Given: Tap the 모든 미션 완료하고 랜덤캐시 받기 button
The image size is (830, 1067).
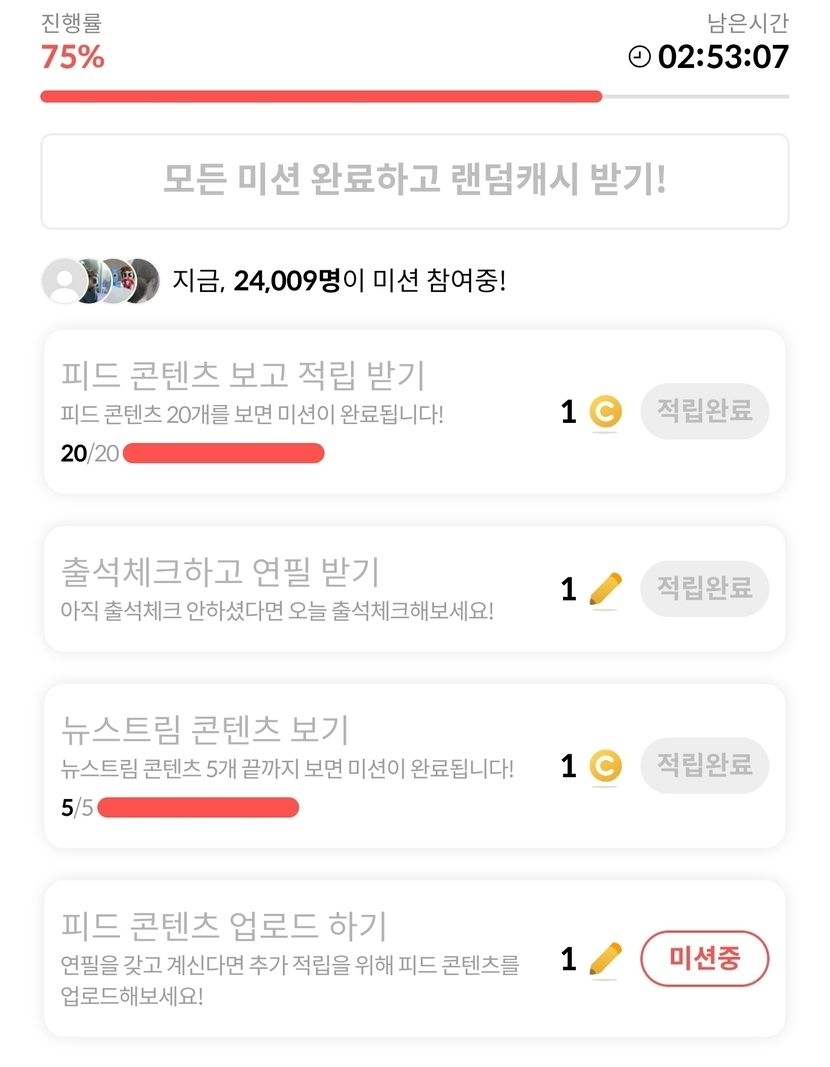Looking at the screenshot, I should click(x=414, y=181).
